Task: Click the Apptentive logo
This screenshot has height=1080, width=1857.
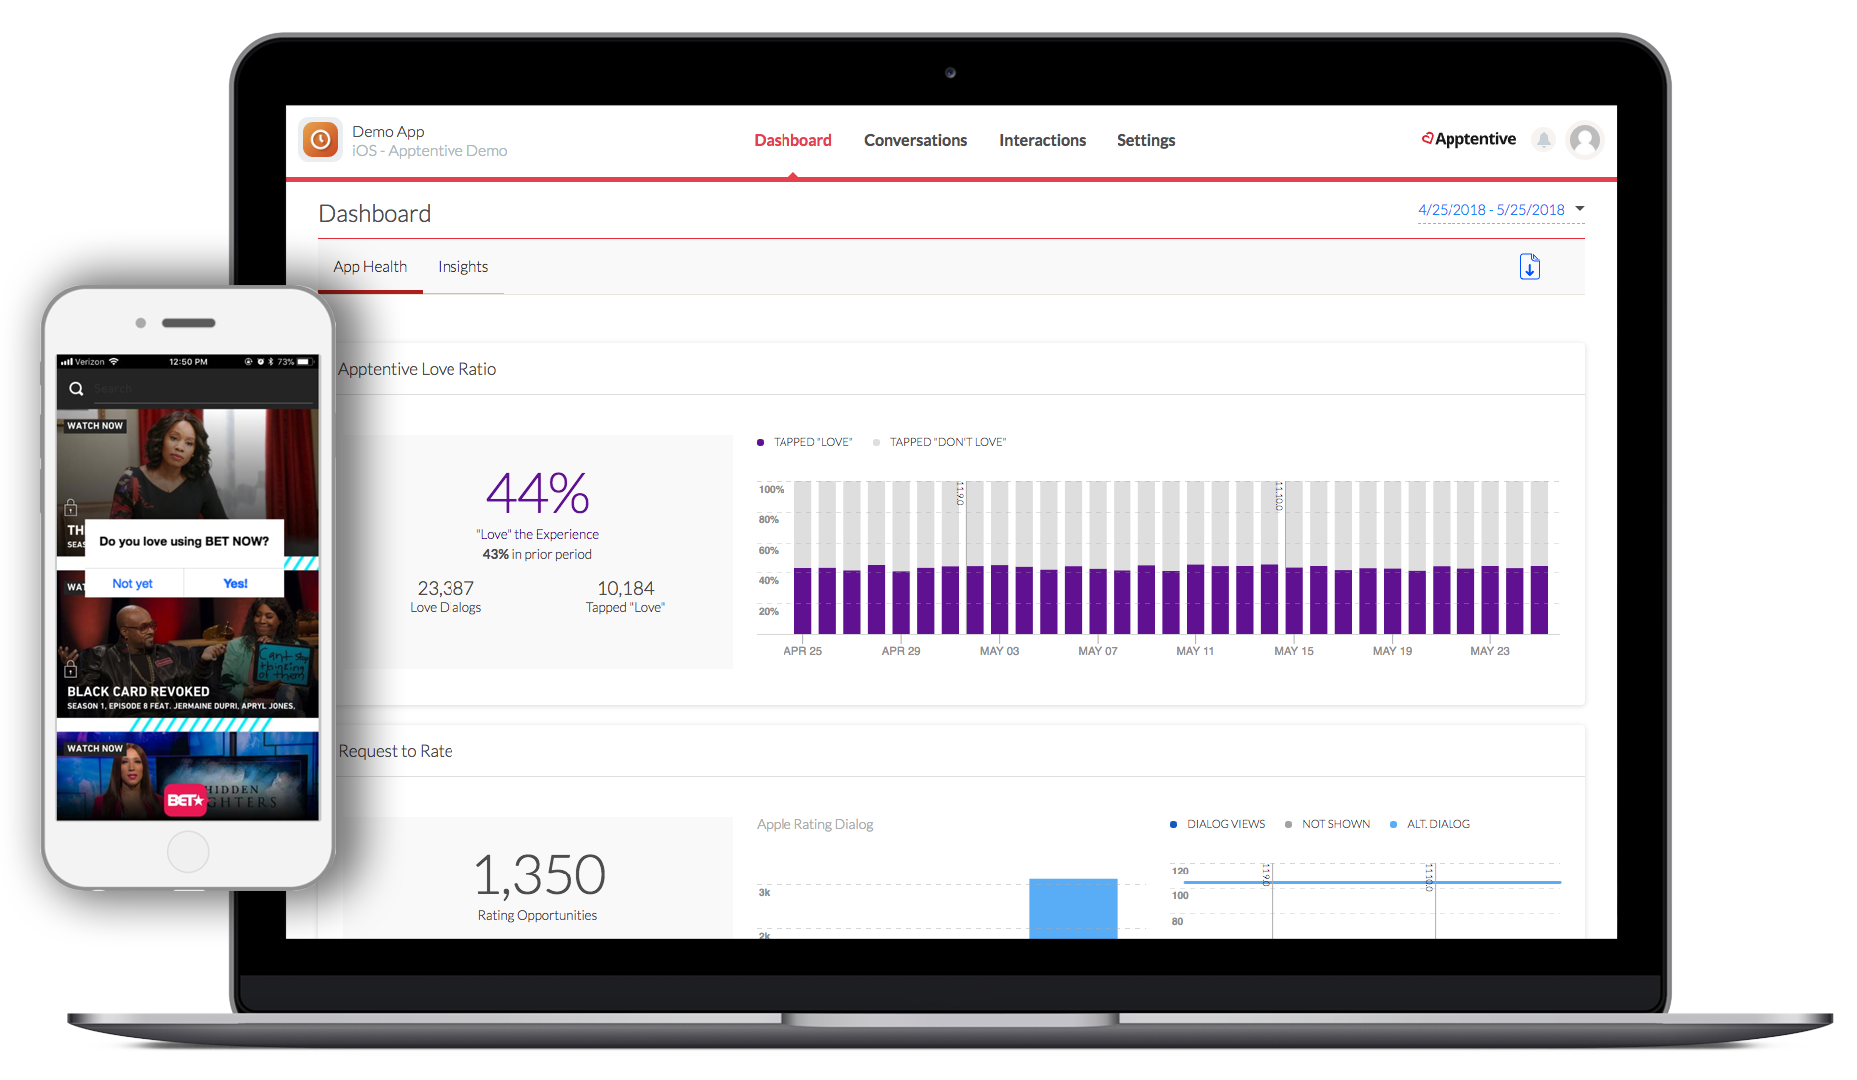Action: click(1469, 139)
